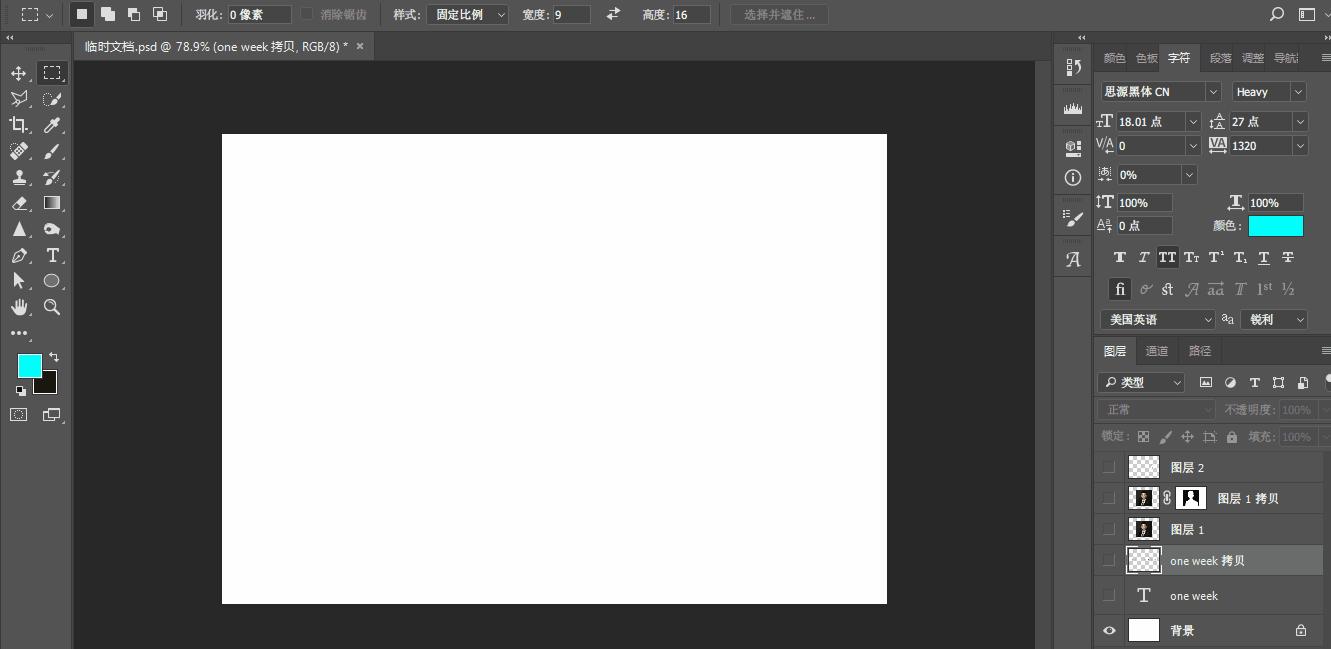Select the 临时文档.psd document tab
1331x649 pixels.
pos(216,46)
